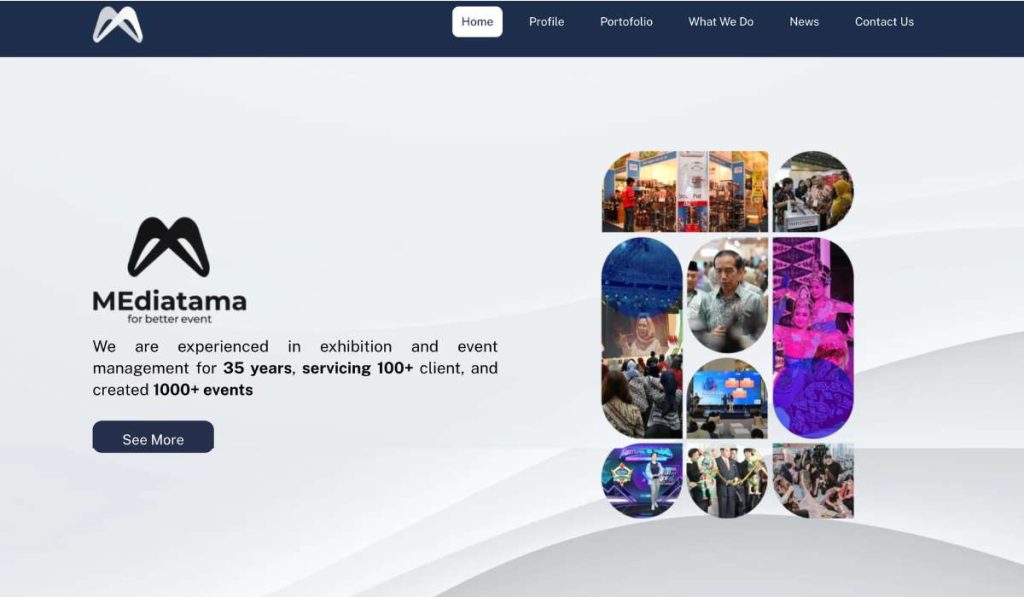The width and height of the screenshot is (1024, 597).
Task: Click the Mediatama logo in the navigation bar
Action: [x=118, y=25]
